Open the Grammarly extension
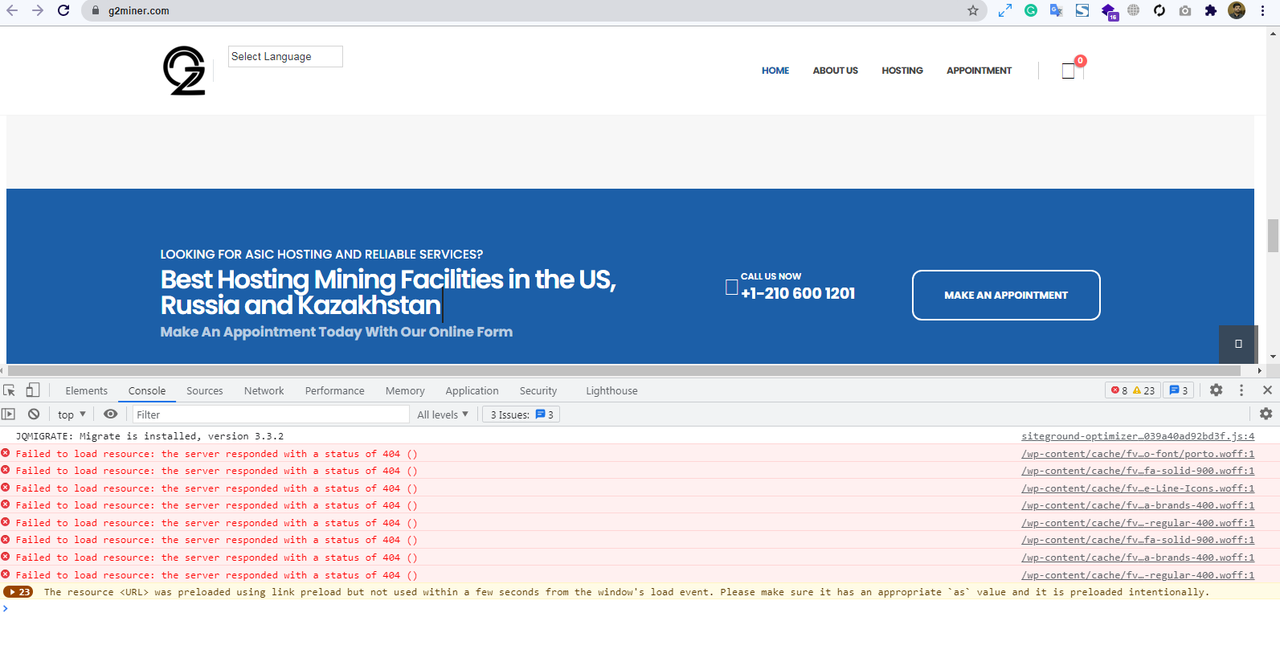The width and height of the screenshot is (1280, 653). click(1031, 10)
